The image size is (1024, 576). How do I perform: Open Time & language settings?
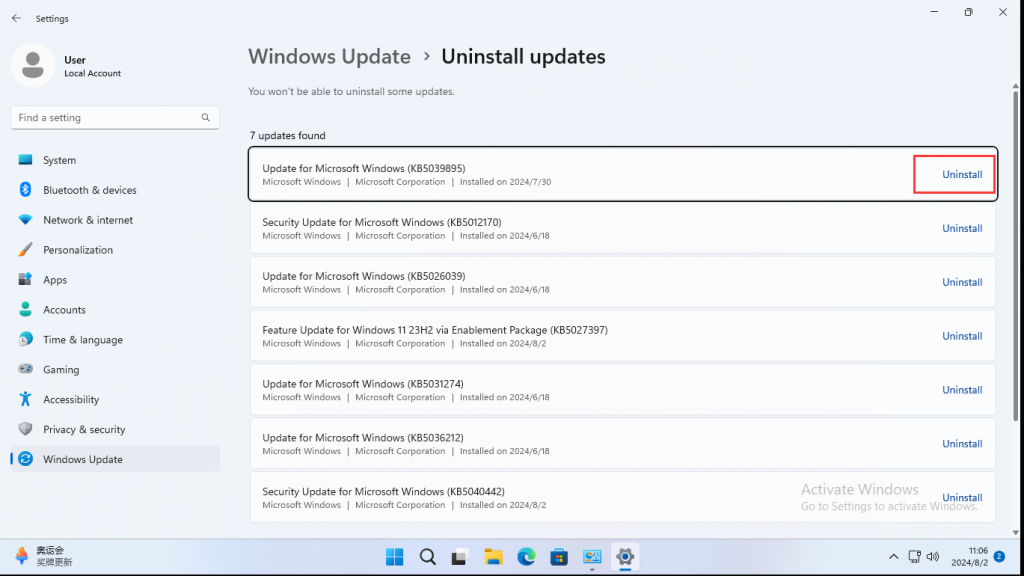[x=115, y=340]
